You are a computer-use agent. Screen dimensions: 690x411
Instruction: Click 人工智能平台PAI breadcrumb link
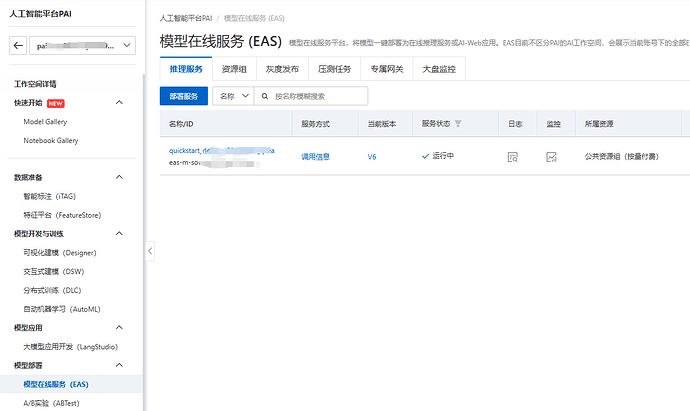(x=186, y=18)
